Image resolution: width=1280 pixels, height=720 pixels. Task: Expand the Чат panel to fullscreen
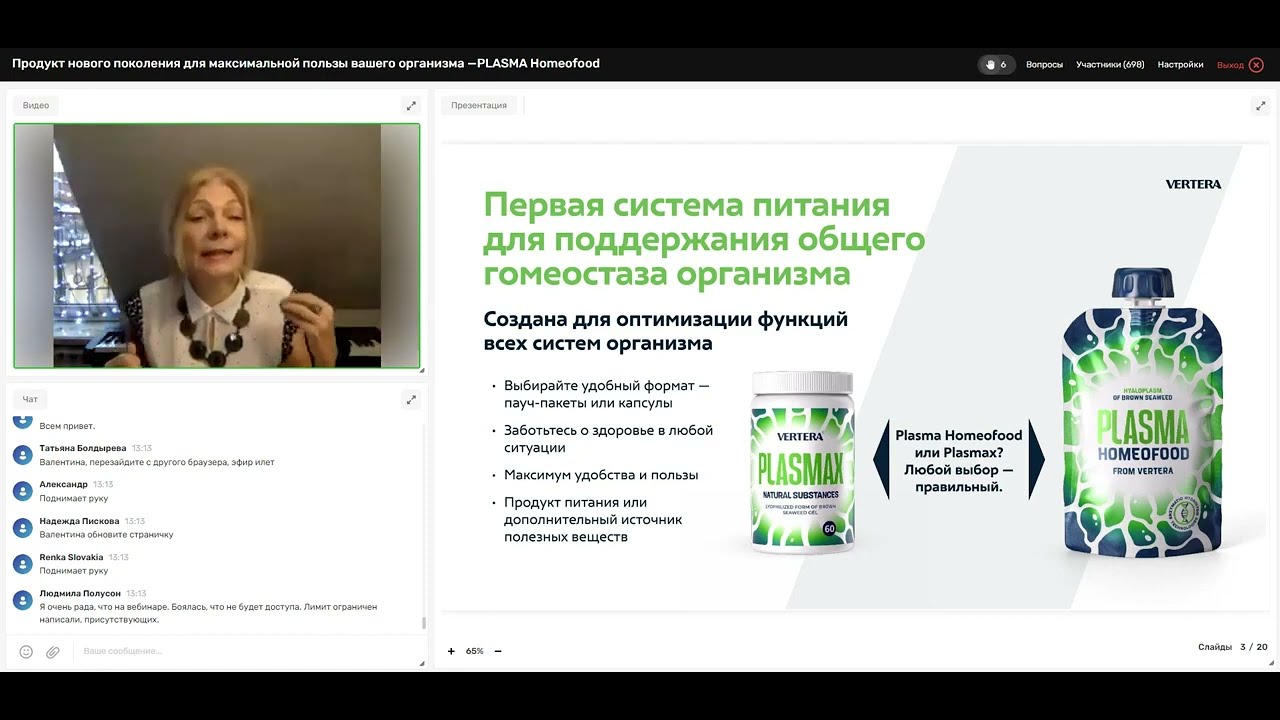tap(410, 399)
